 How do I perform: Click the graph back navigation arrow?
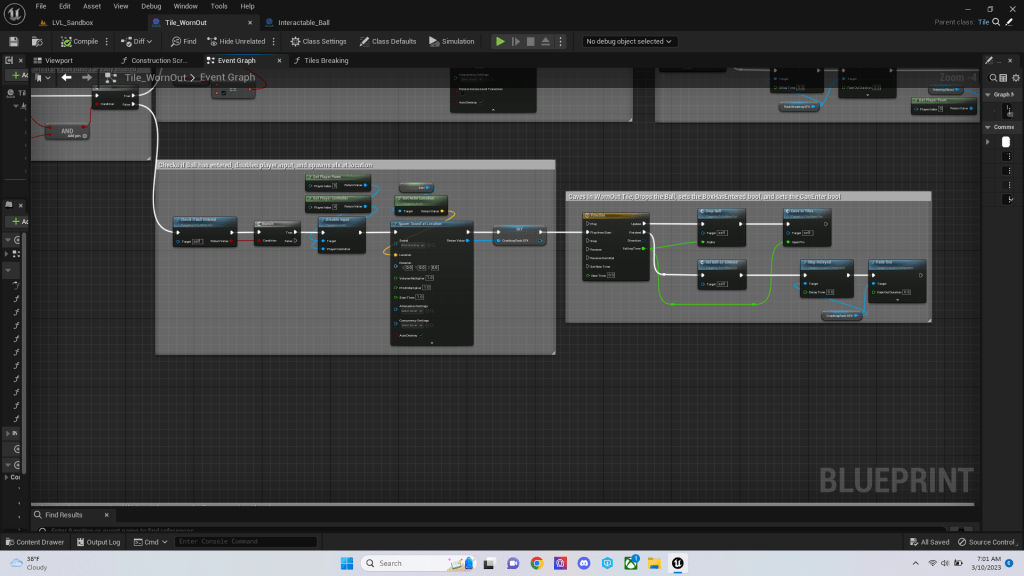67,77
